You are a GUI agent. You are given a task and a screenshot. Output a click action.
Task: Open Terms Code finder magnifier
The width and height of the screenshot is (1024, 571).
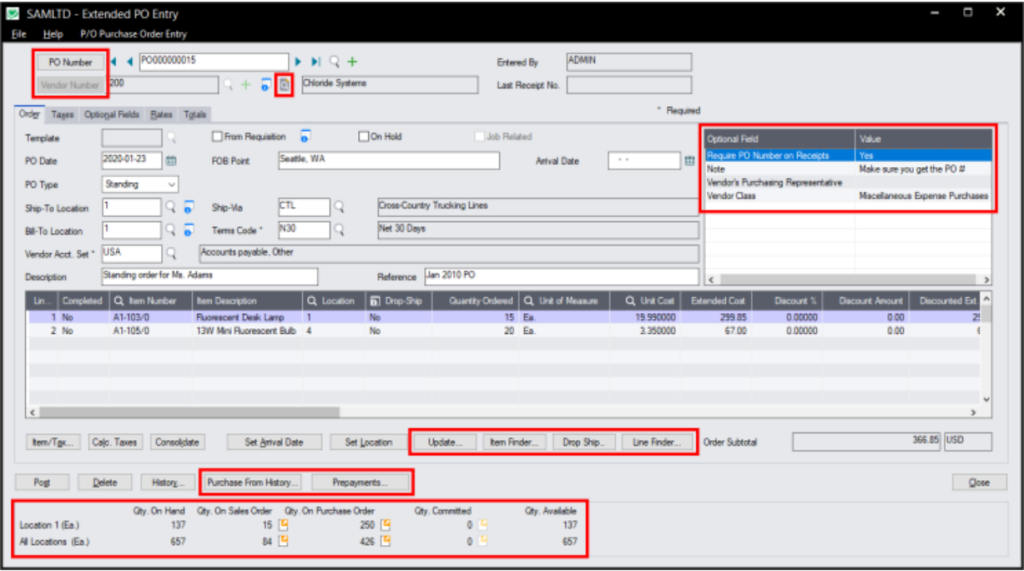[340, 230]
